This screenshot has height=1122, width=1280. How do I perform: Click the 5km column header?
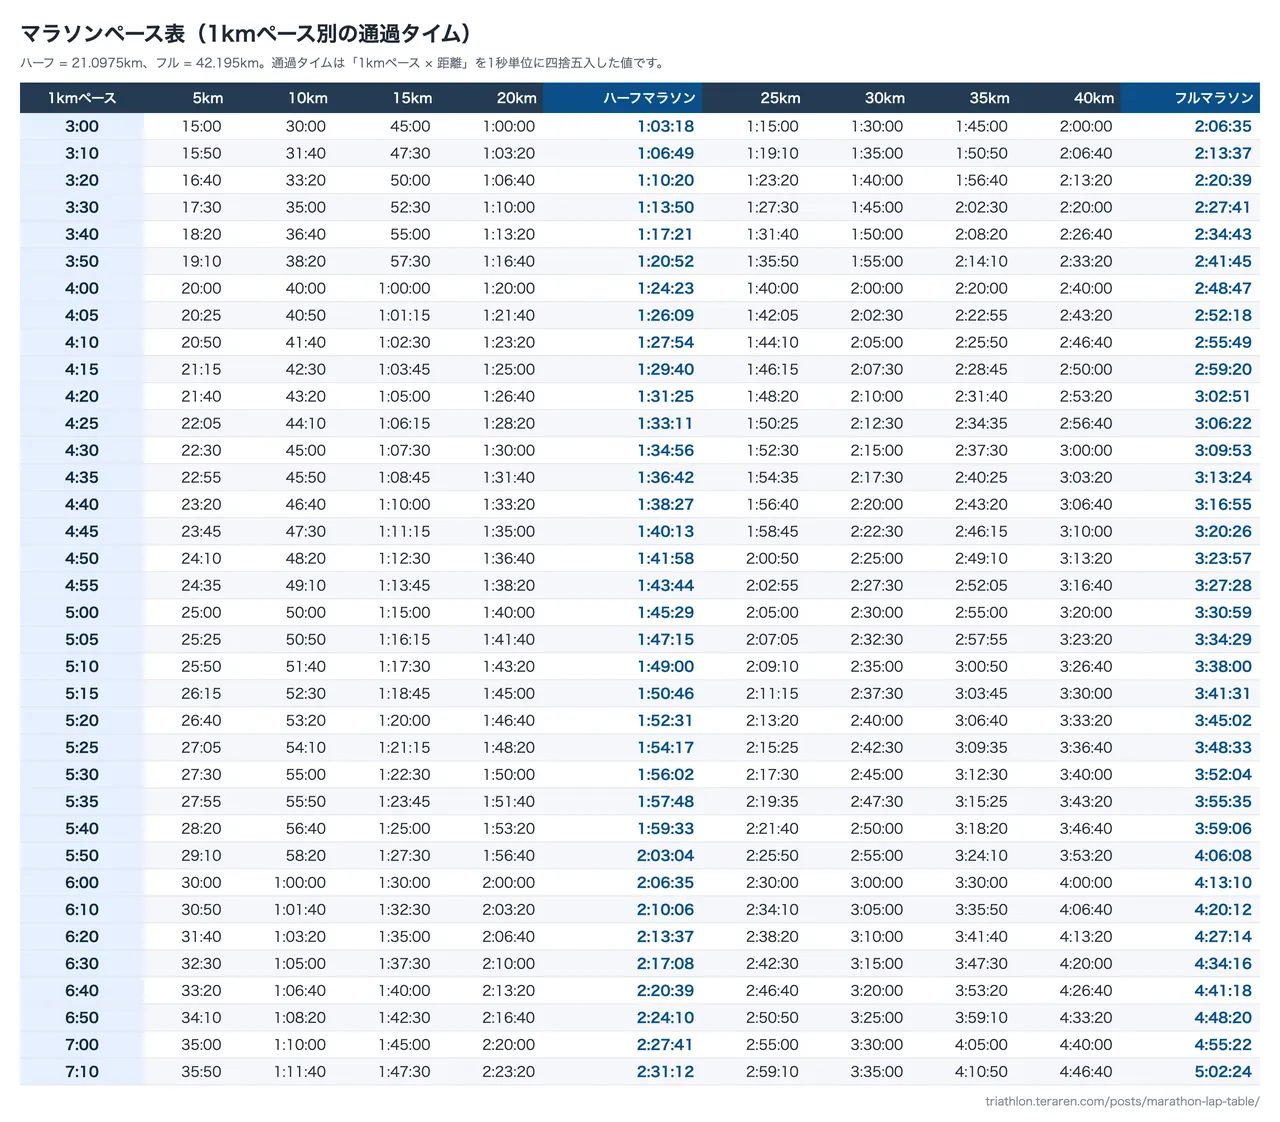[x=207, y=98]
